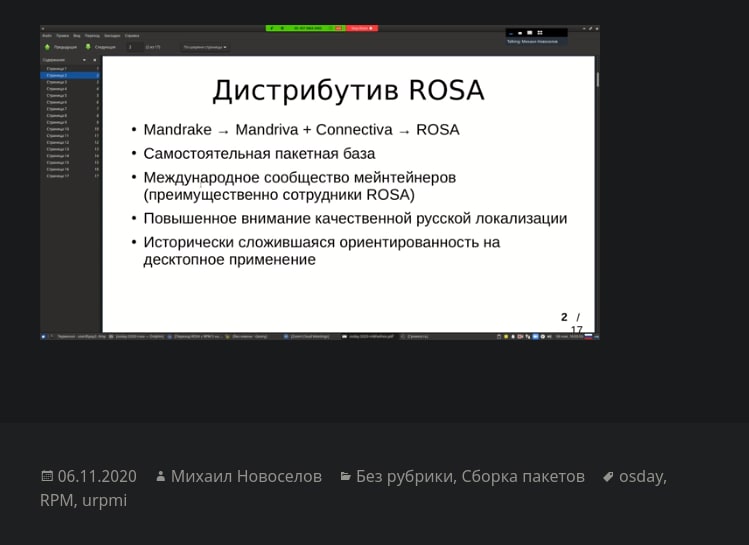Open the Файл menu in the viewer
The image size is (749, 545).
47,35
